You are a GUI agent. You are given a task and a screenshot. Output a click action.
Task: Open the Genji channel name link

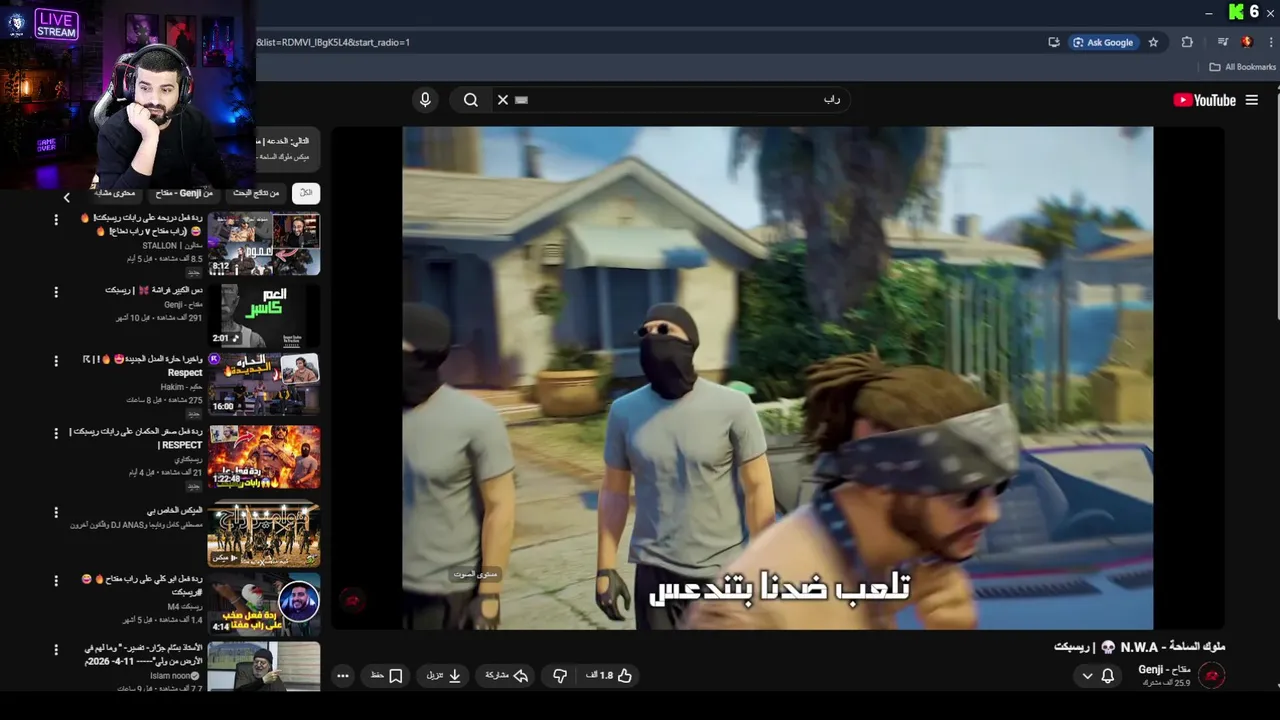pyautogui.click(x=1164, y=669)
